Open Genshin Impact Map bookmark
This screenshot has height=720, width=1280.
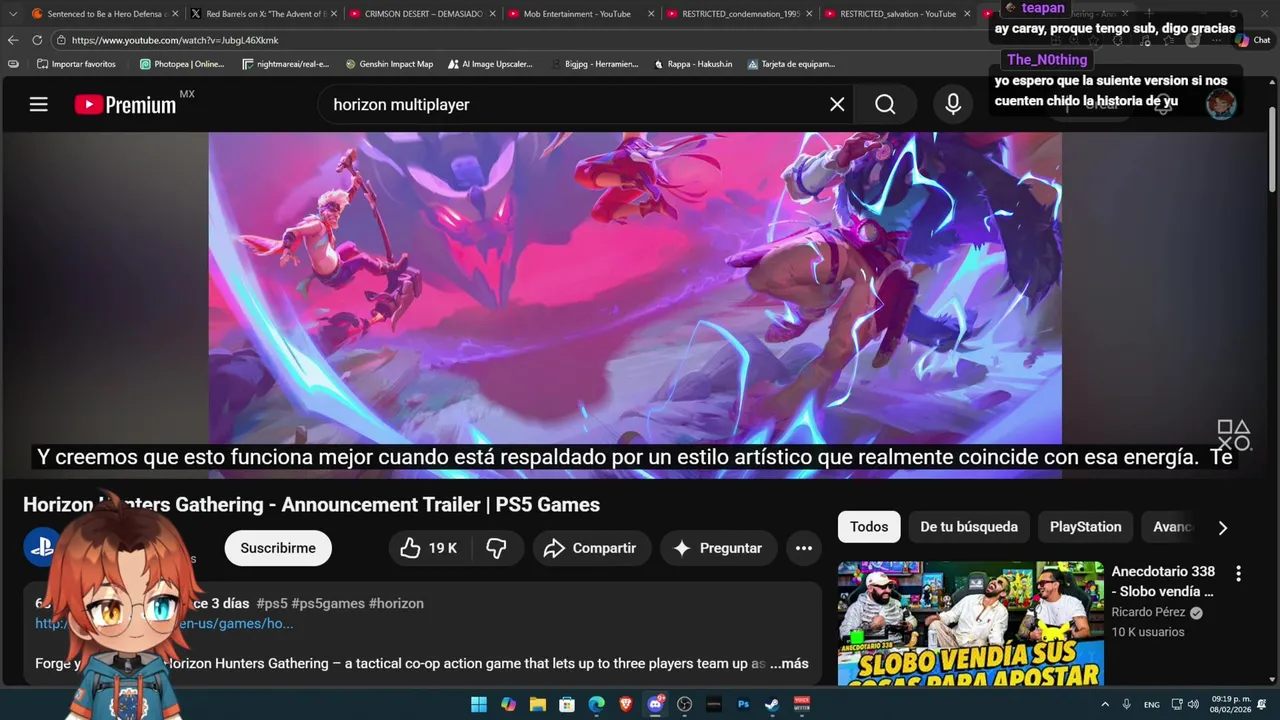(389, 64)
